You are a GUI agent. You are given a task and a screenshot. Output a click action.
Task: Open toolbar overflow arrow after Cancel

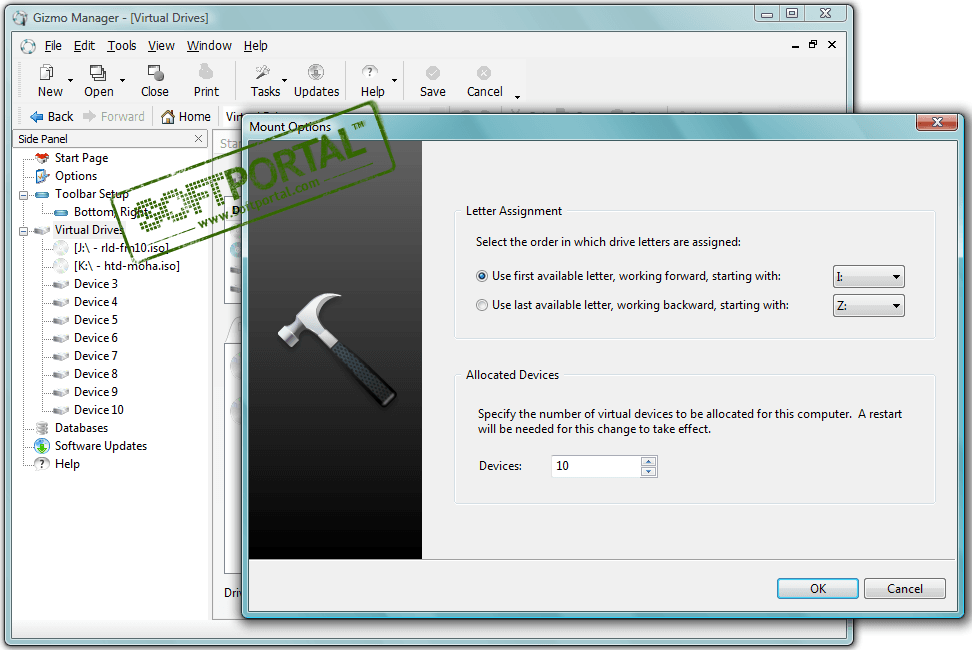pyautogui.click(x=517, y=97)
